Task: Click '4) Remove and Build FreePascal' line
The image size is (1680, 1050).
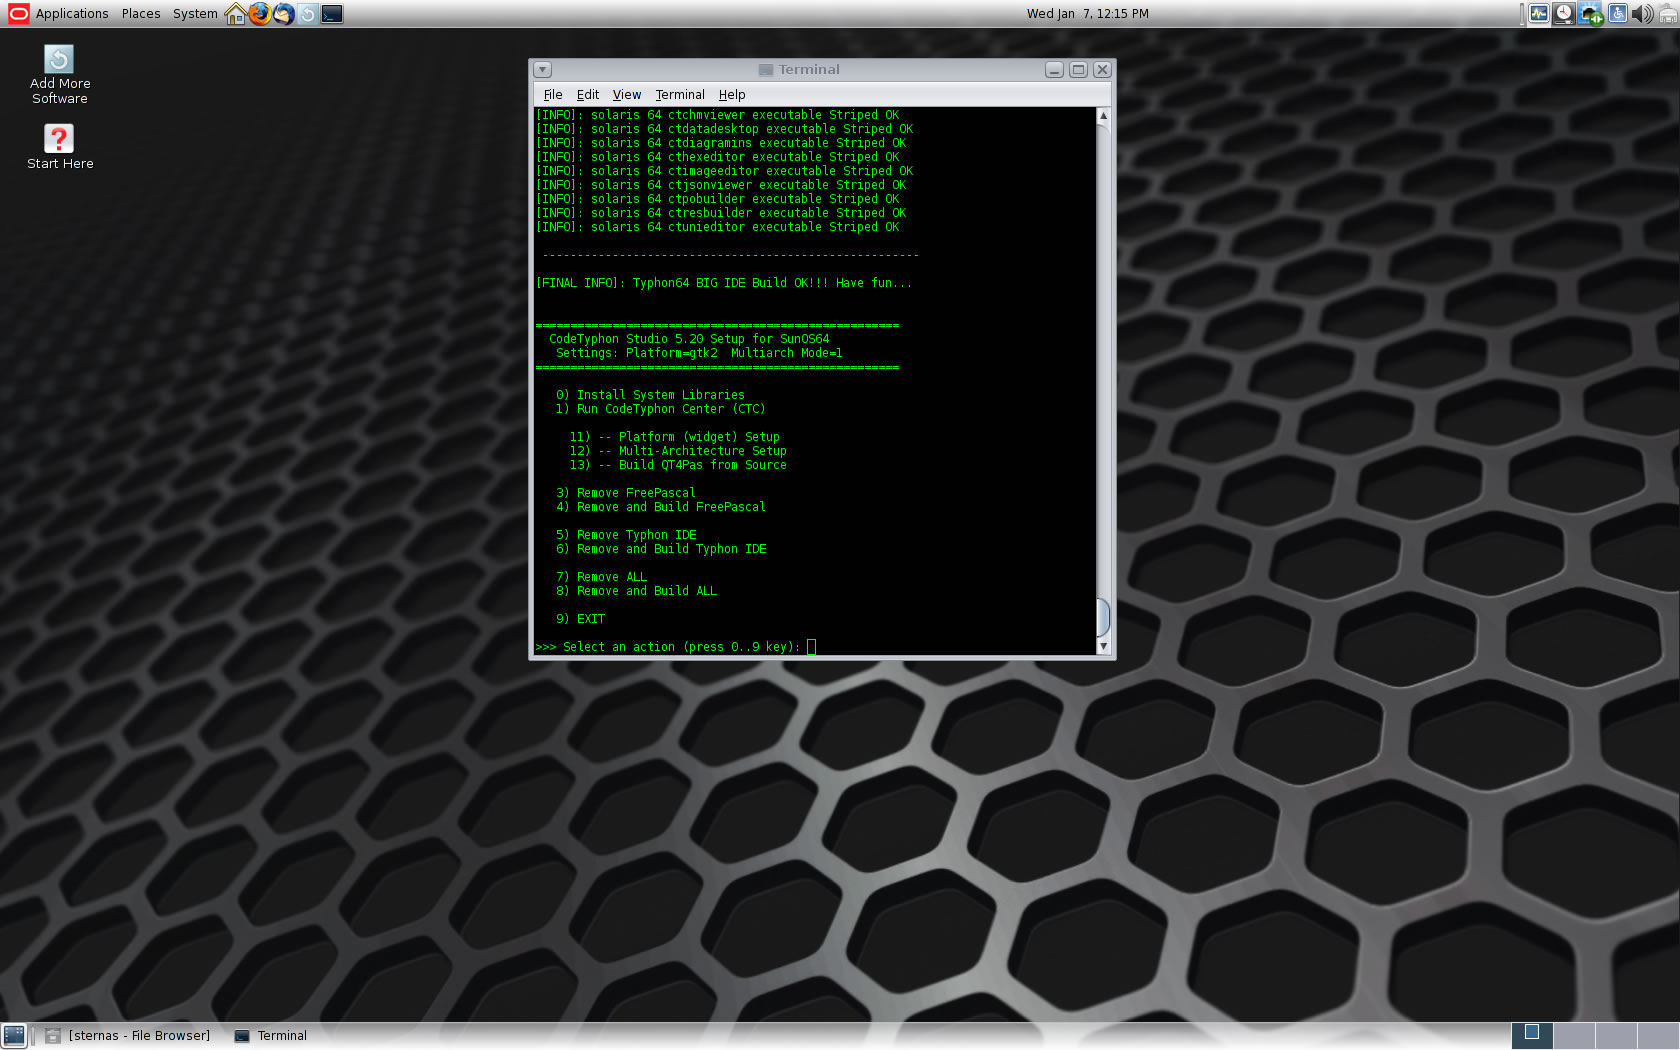Action: (661, 507)
